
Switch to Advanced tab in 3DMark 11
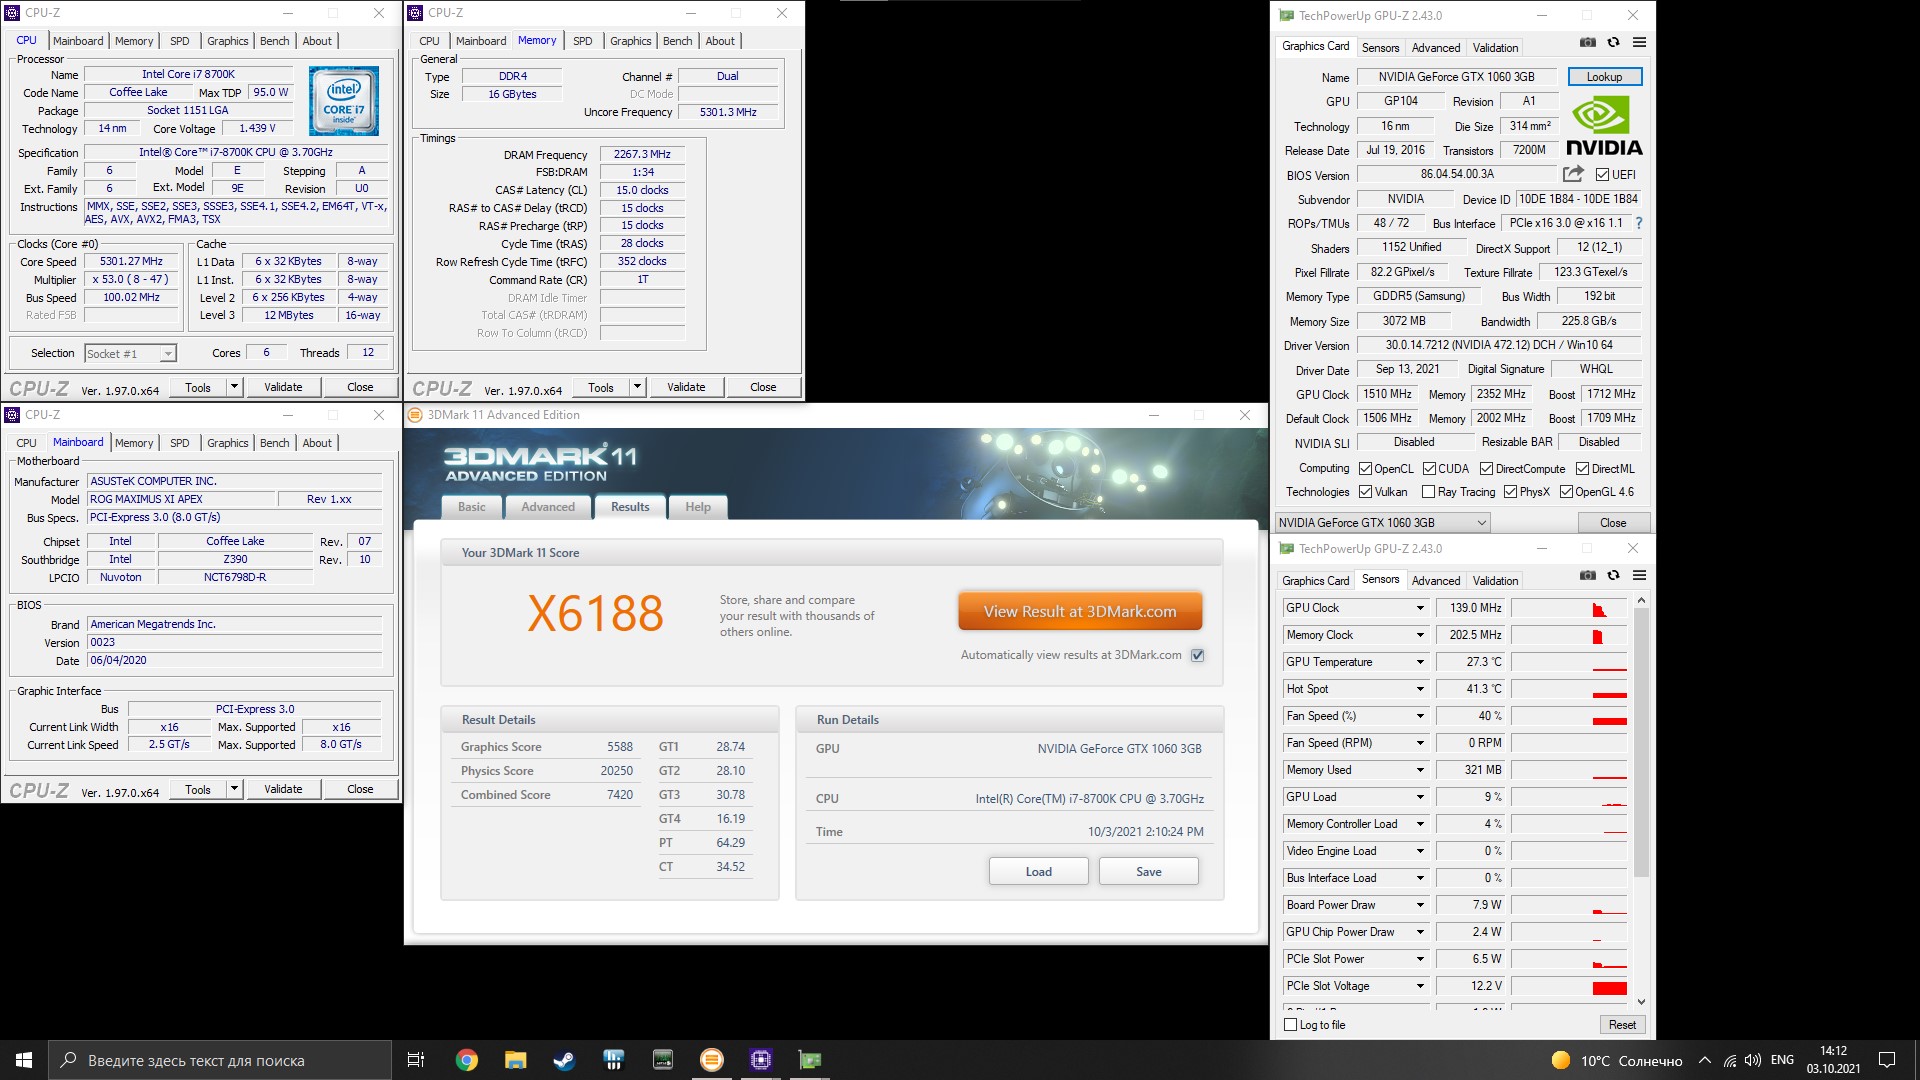pos(548,507)
